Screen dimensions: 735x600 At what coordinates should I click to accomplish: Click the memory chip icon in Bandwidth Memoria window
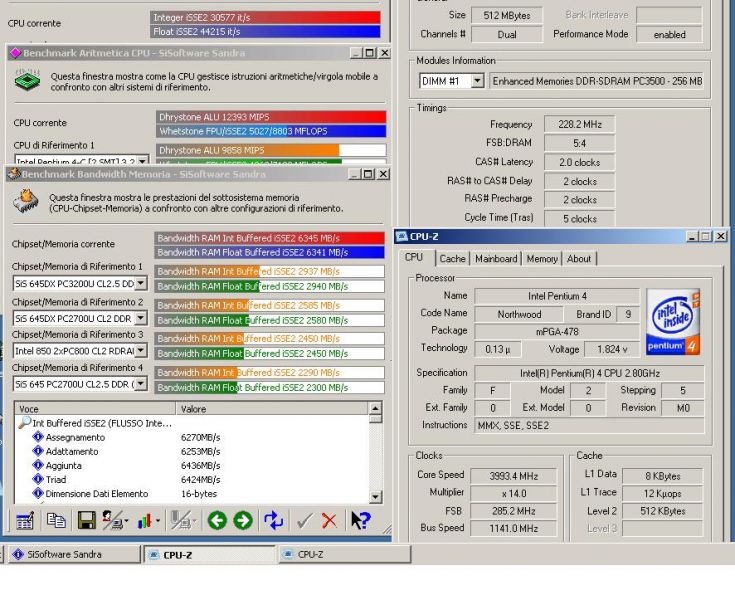[x=26, y=201]
